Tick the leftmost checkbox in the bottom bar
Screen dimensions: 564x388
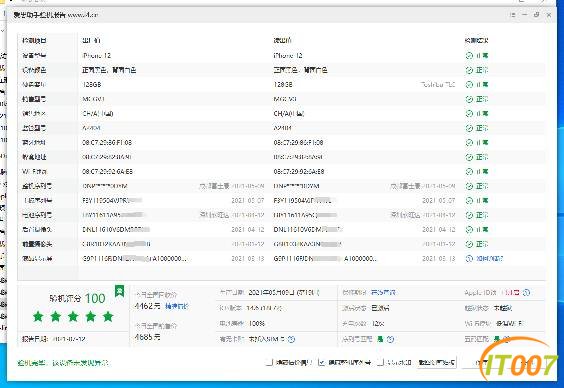(x=269, y=362)
